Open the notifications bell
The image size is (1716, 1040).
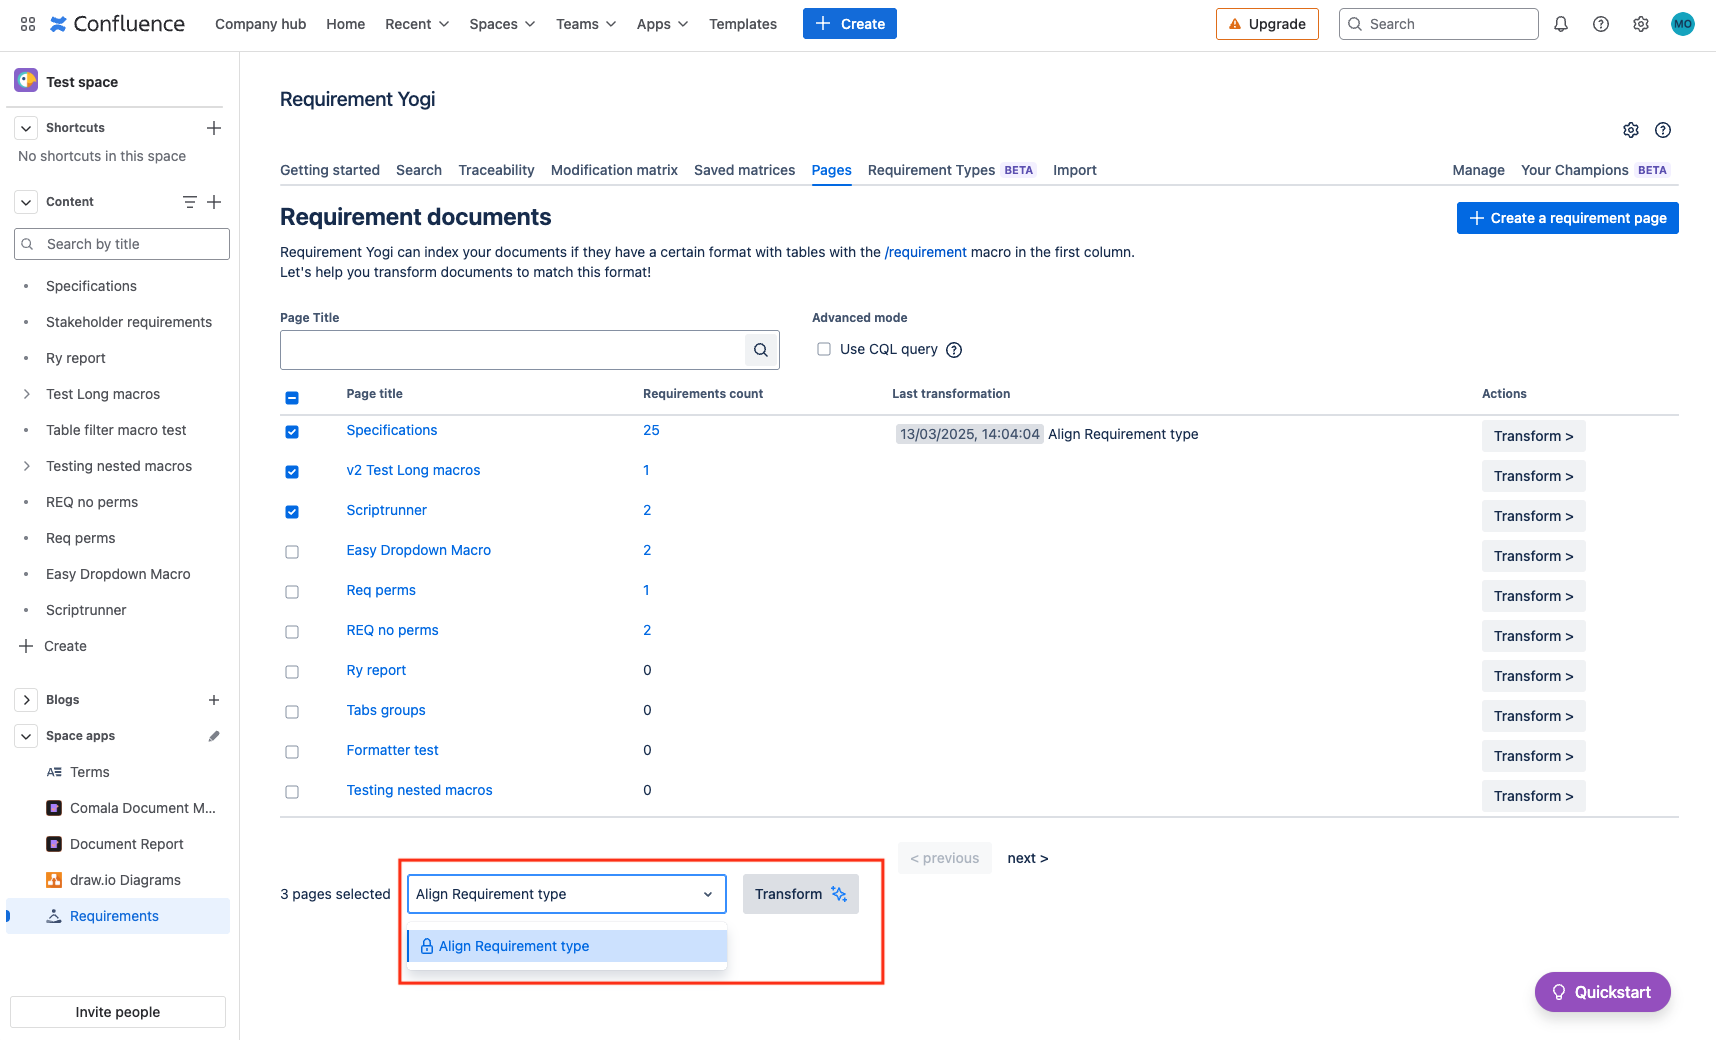pos(1561,24)
